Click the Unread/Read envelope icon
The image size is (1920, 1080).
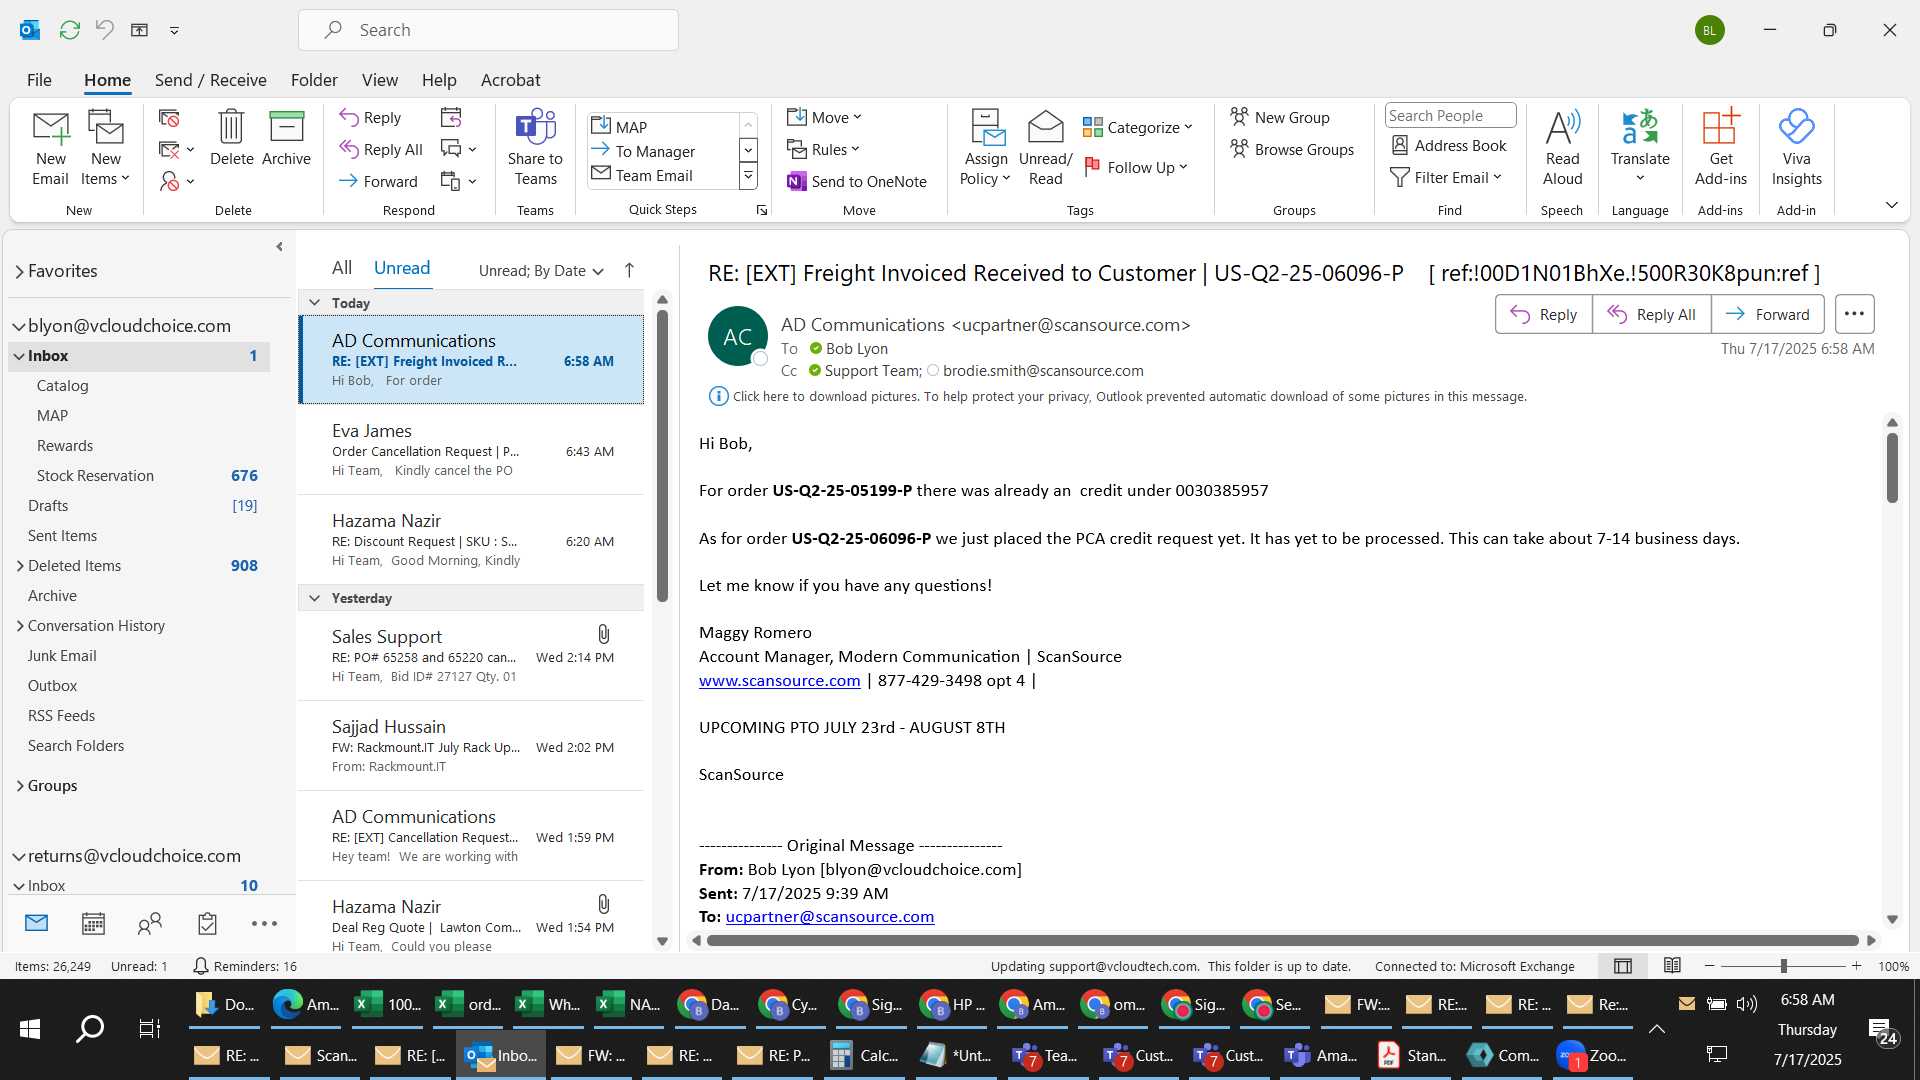tap(1045, 148)
